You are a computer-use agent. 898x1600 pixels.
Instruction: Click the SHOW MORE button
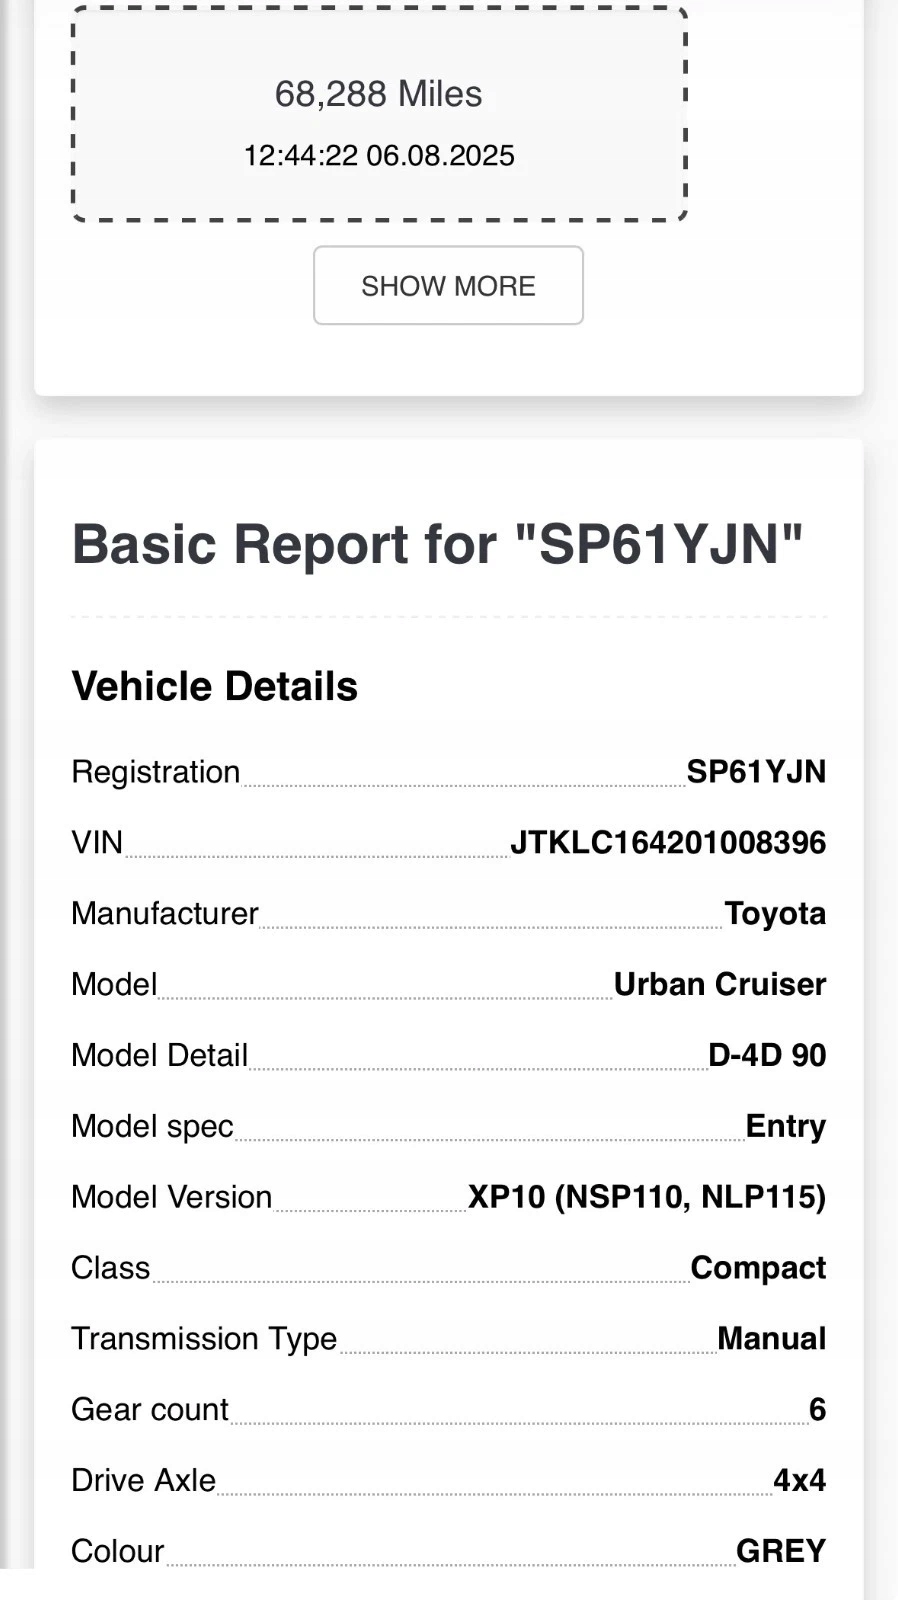448,285
